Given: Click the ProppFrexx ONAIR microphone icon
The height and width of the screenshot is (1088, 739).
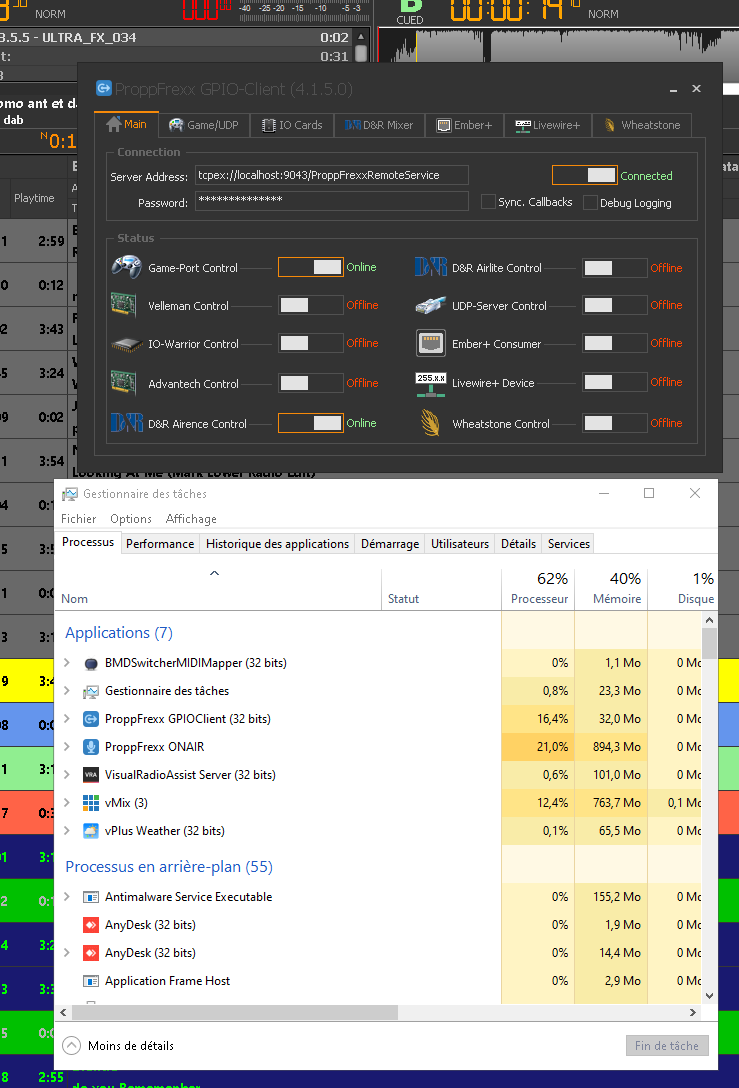Looking at the screenshot, I should click(x=91, y=747).
